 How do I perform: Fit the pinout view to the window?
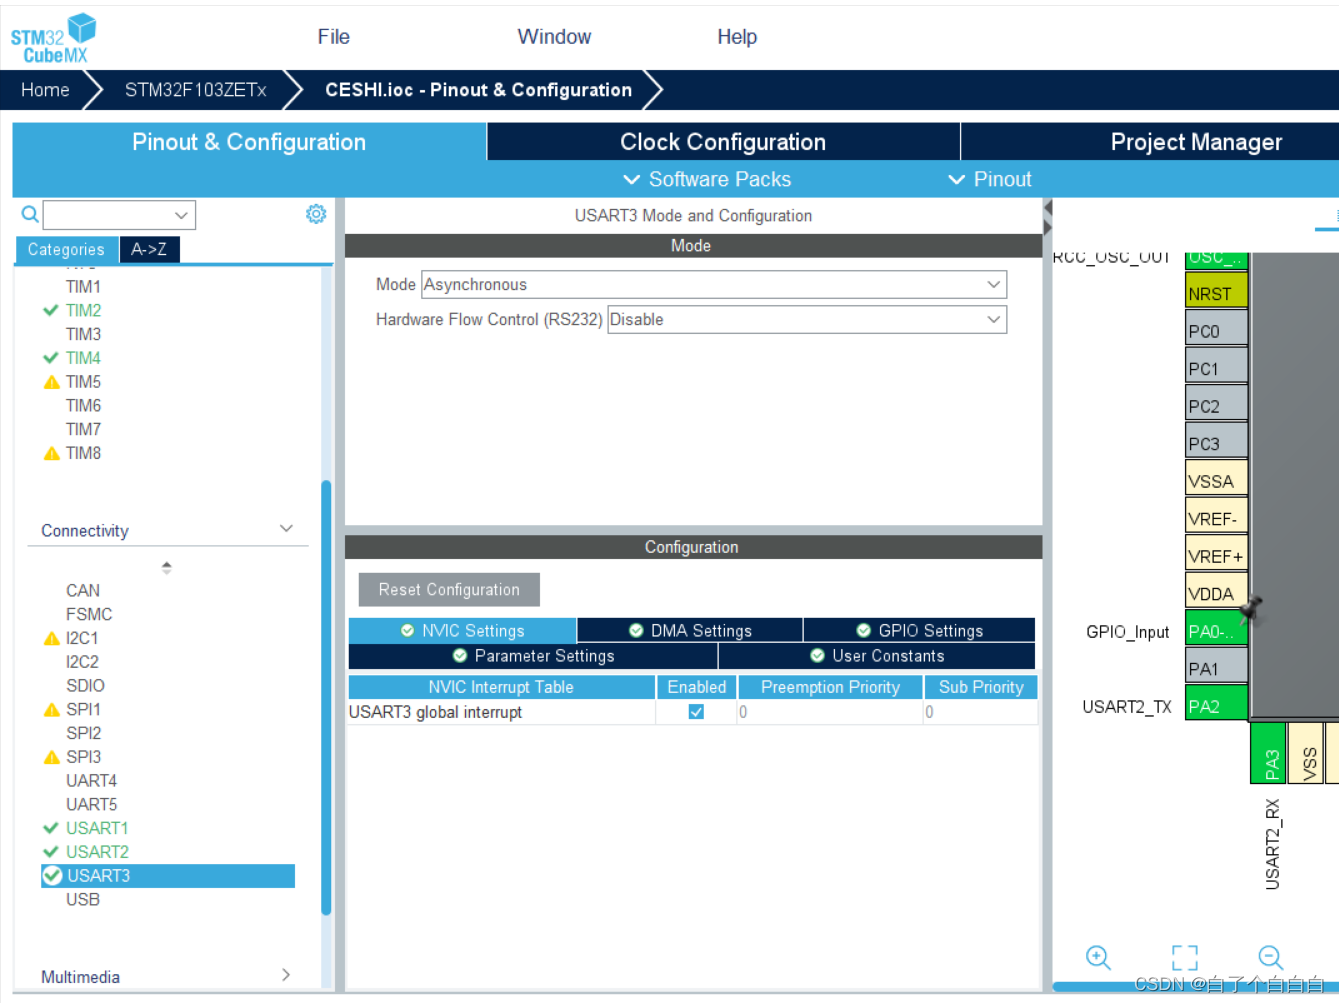(x=1185, y=957)
